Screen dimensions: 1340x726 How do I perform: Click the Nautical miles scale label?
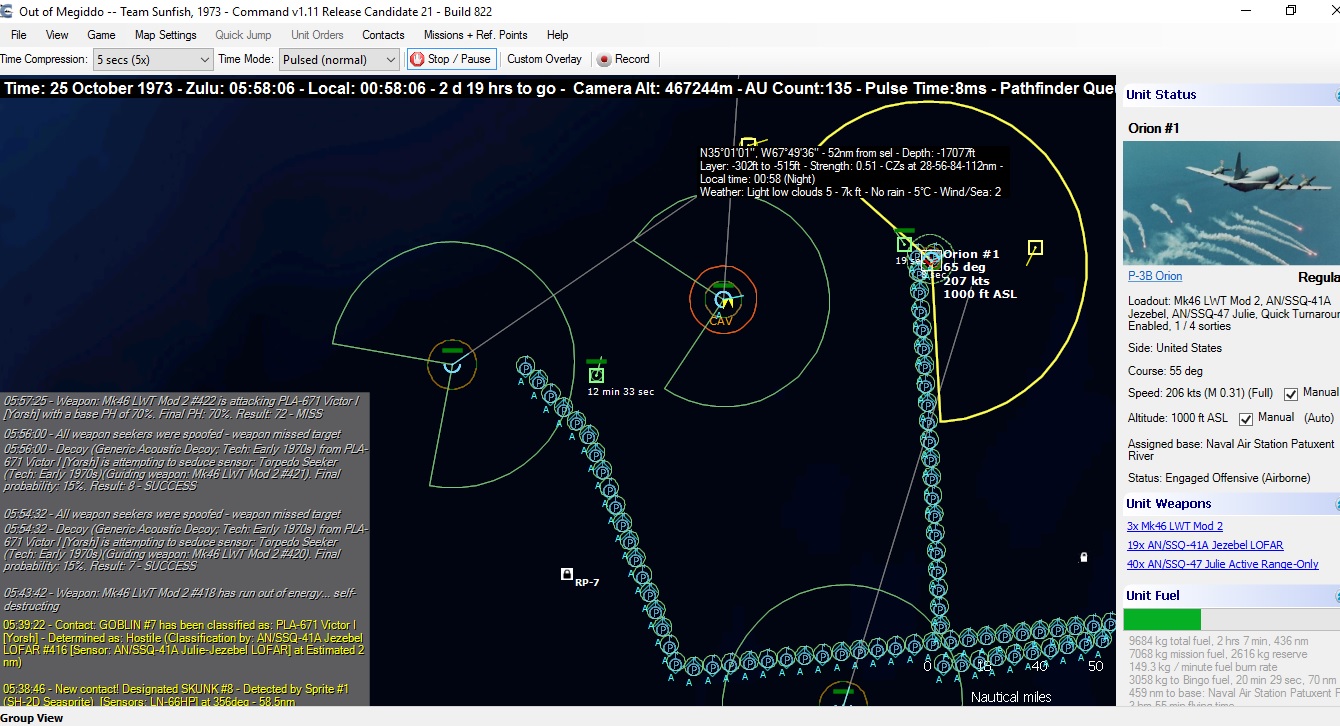coord(1011,697)
